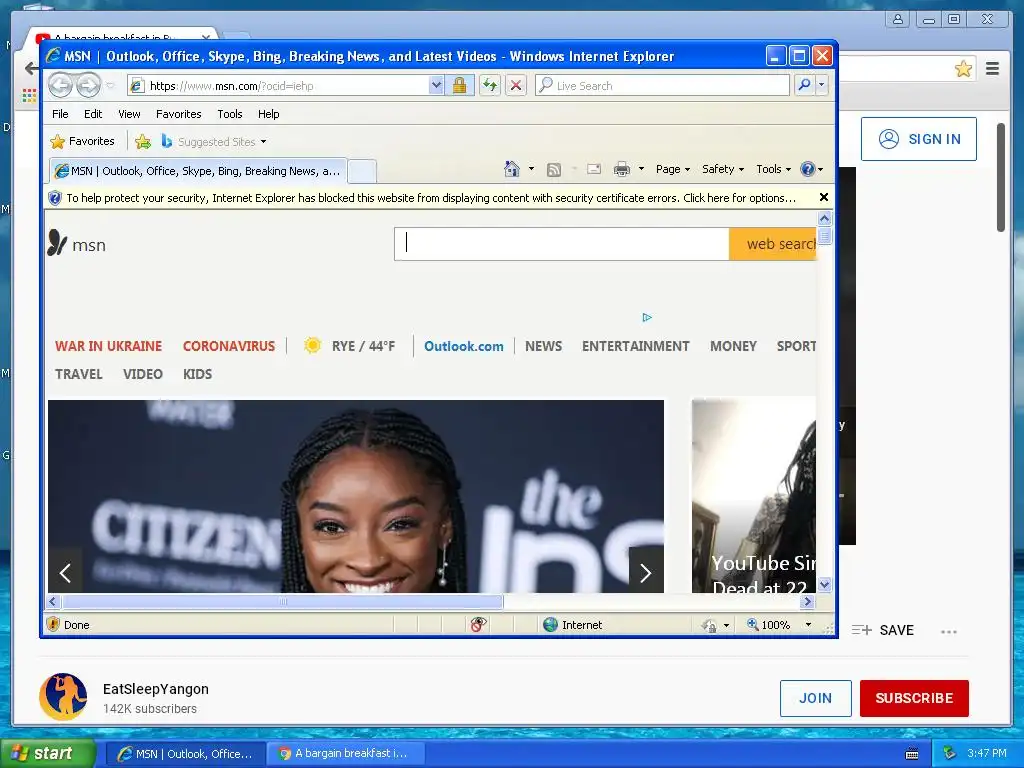Open the Favorites menu

[178, 114]
